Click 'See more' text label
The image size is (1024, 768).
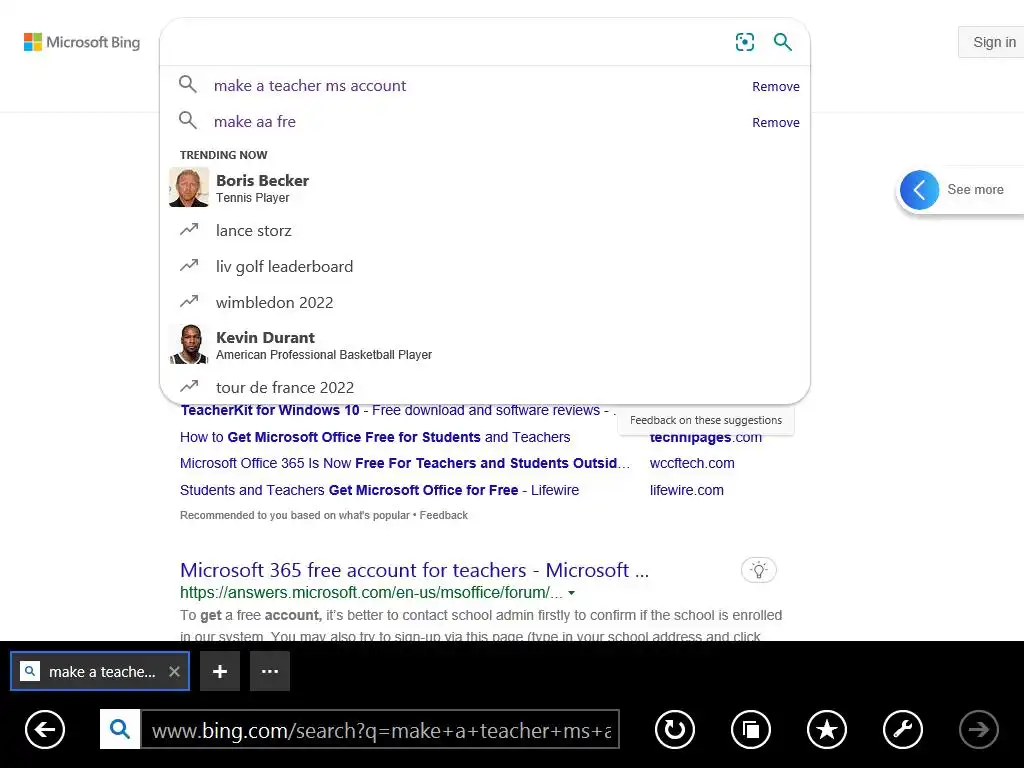pyautogui.click(x=975, y=189)
